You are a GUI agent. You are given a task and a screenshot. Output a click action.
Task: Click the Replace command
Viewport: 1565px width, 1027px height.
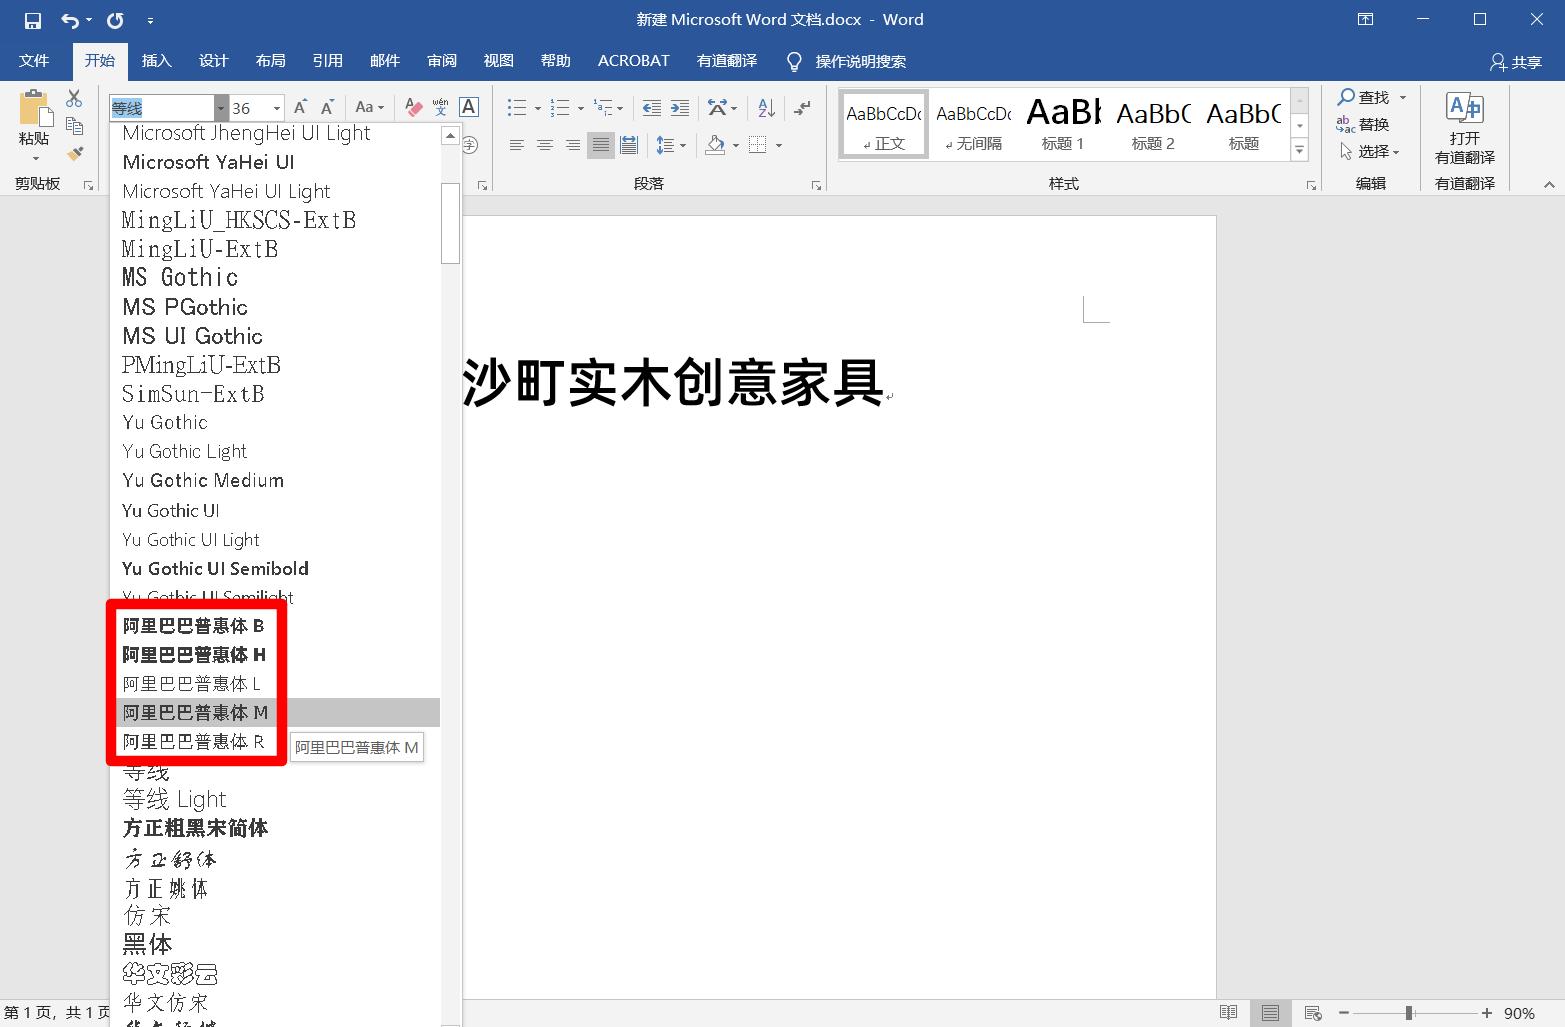(x=1372, y=124)
